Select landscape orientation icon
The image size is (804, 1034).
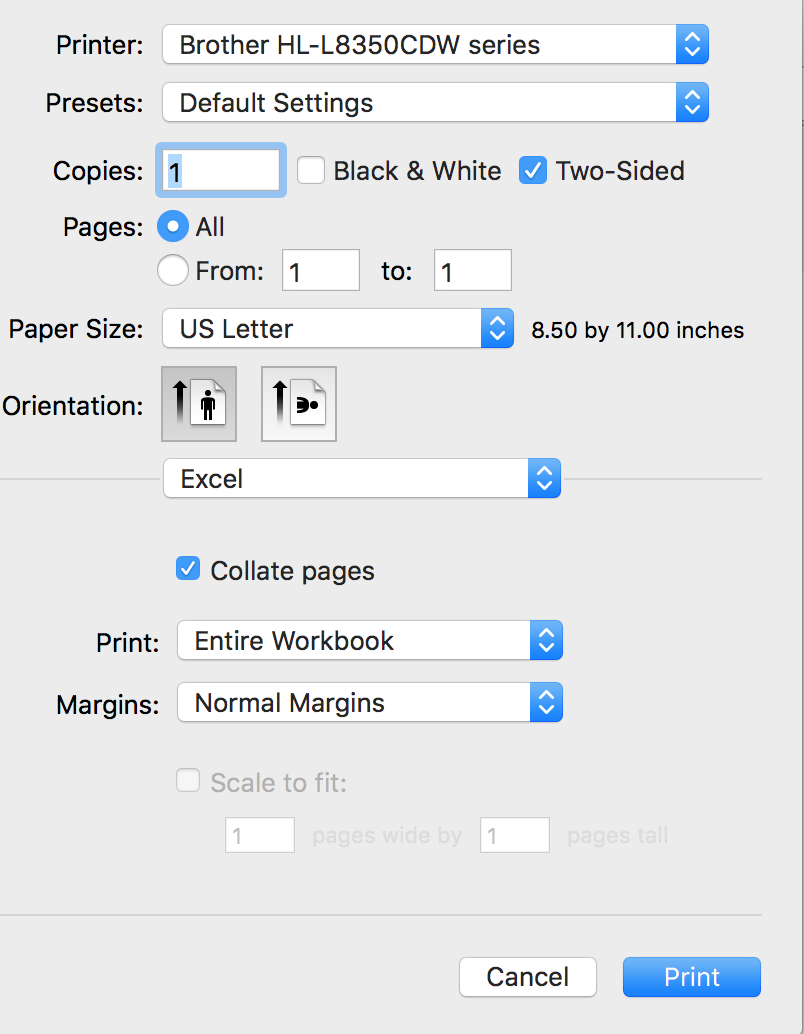tap(298, 404)
